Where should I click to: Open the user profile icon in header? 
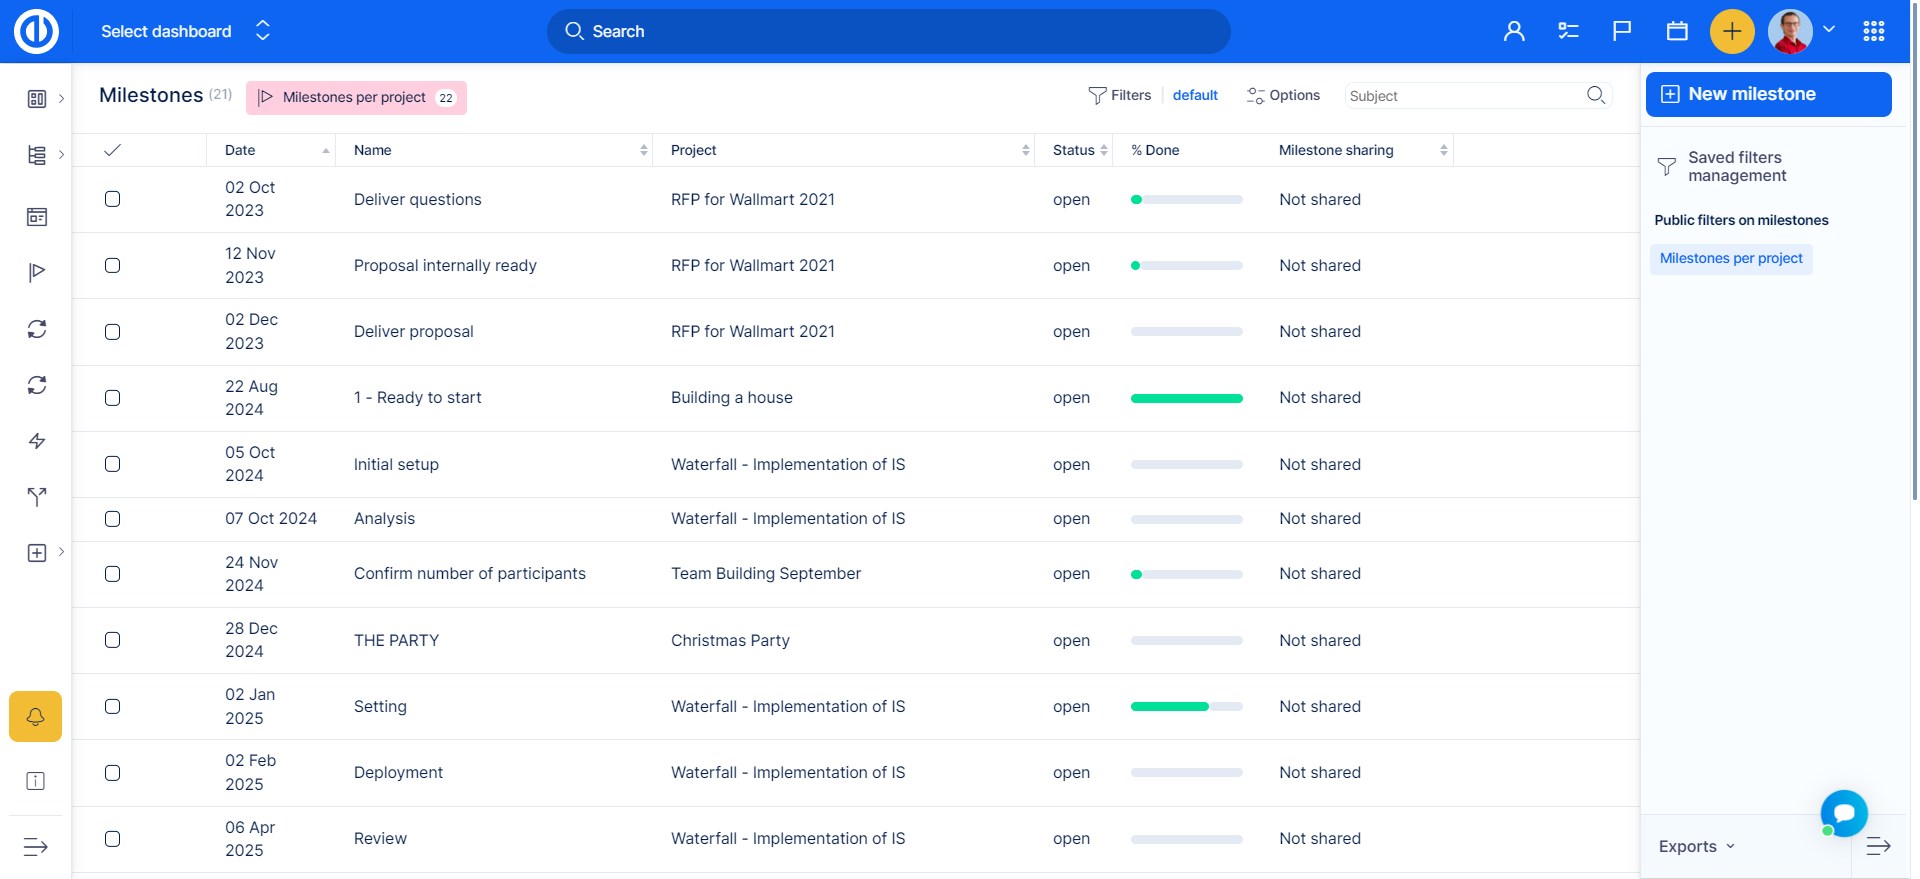(1514, 32)
